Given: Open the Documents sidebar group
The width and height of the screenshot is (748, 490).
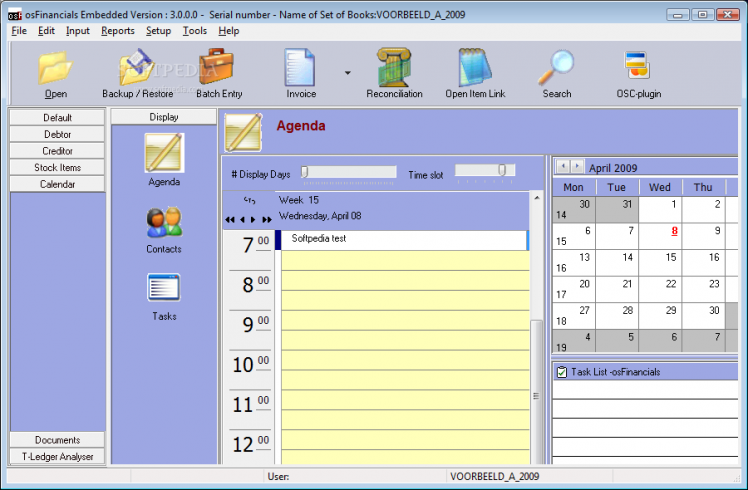Looking at the screenshot, I should point(57,440).
